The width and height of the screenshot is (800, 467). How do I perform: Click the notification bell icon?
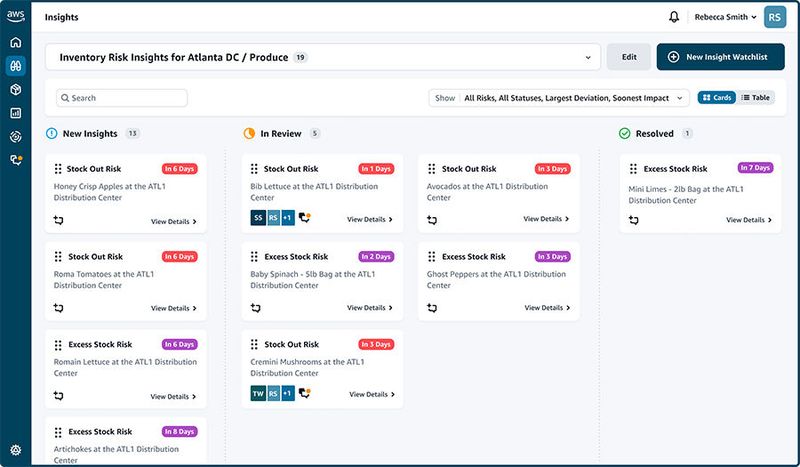pyautogui.click(x=674, y=17)
